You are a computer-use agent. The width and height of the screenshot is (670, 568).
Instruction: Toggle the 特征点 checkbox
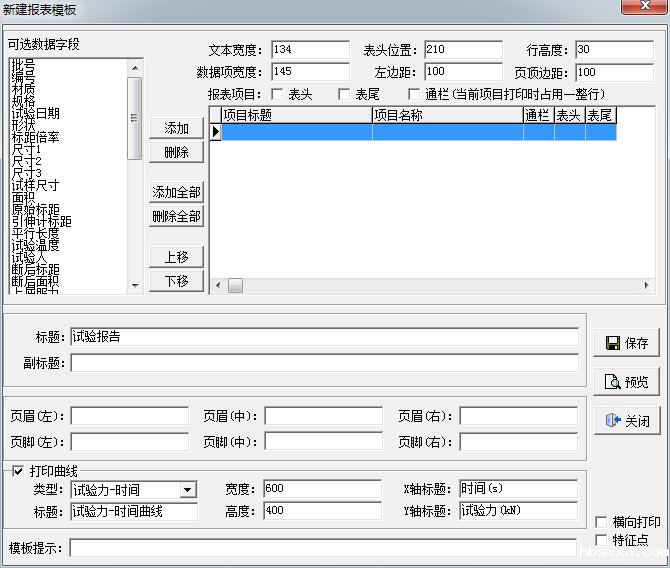tap(600, 540)
